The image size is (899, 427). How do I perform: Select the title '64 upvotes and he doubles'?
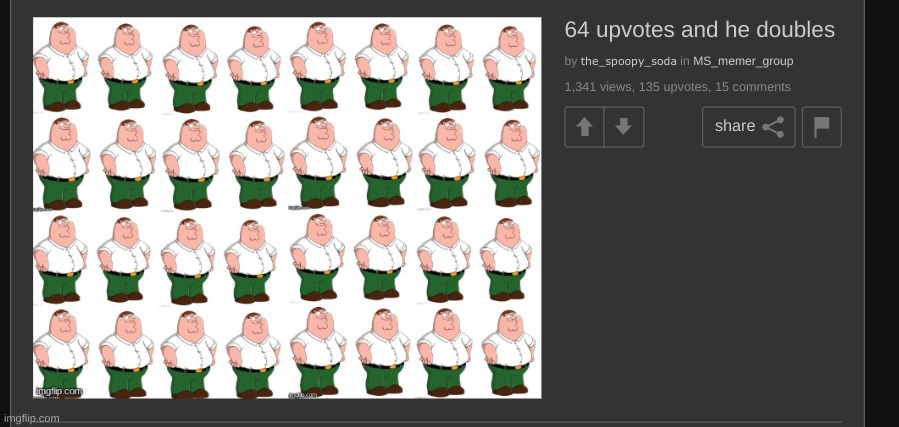coord(699,30)
